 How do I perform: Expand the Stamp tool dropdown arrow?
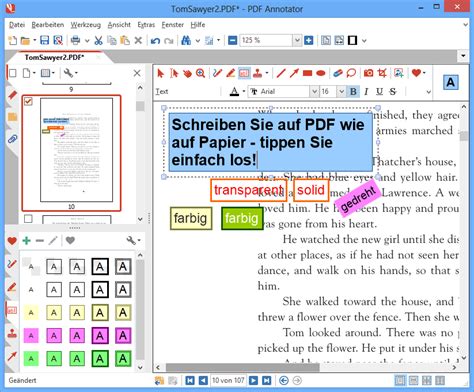point(267,73)
